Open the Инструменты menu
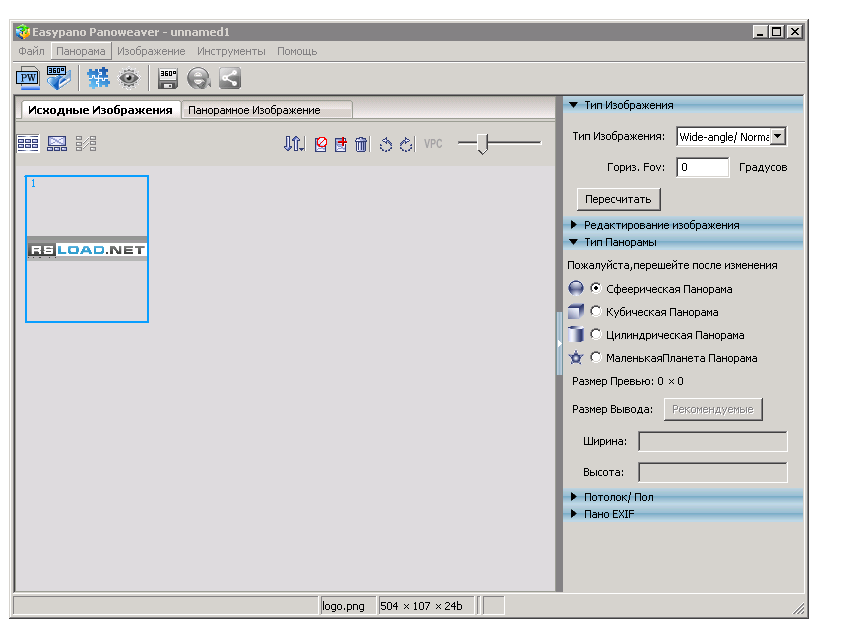 click(x=231, y=51)
